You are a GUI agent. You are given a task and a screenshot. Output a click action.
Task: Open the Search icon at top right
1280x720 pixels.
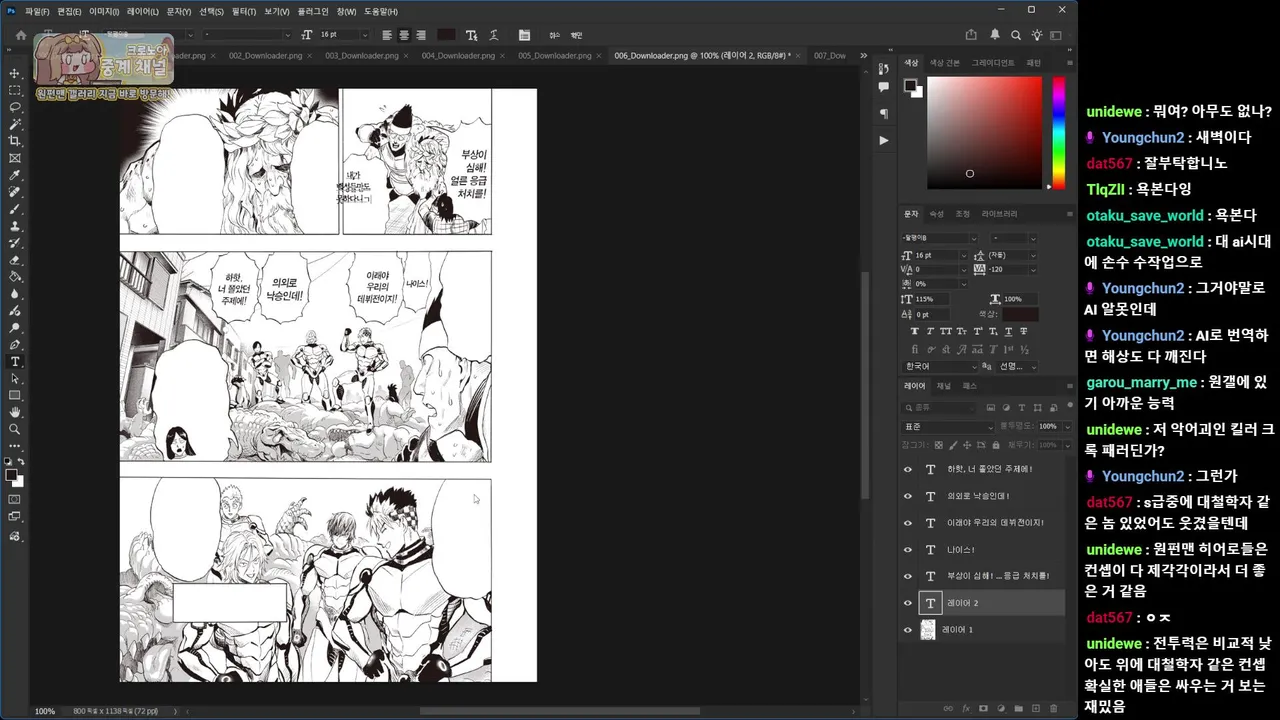[1016, 35]
